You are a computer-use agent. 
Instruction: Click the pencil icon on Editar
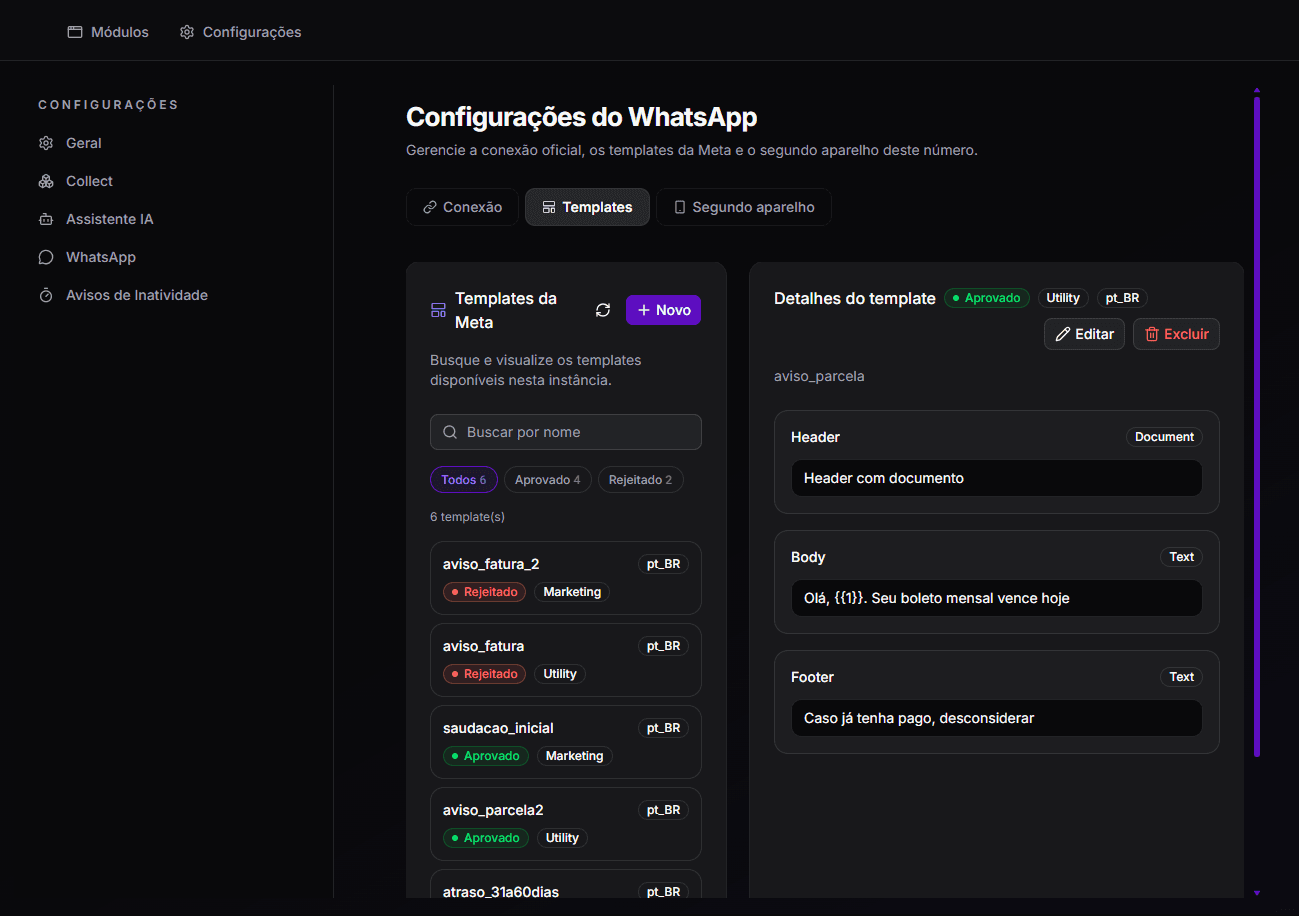coord(1063,334)
